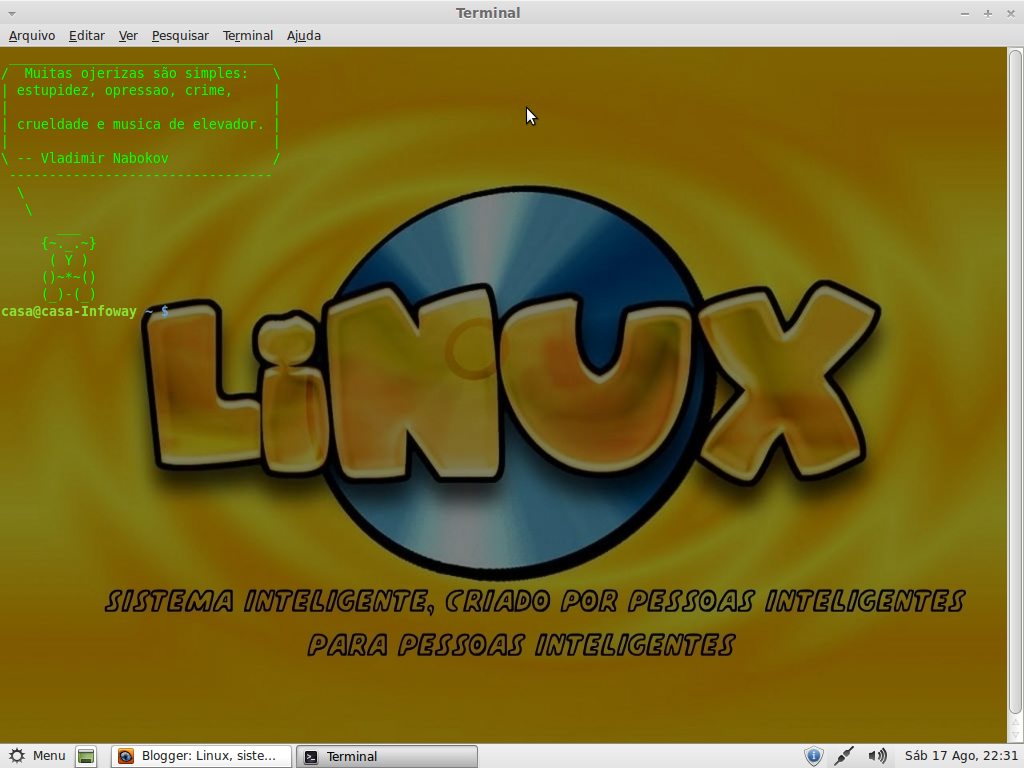This screenshot has width=1024, height=768.
Task: Click the terminal icon in taskbar button
Action: tap(312, 757)
